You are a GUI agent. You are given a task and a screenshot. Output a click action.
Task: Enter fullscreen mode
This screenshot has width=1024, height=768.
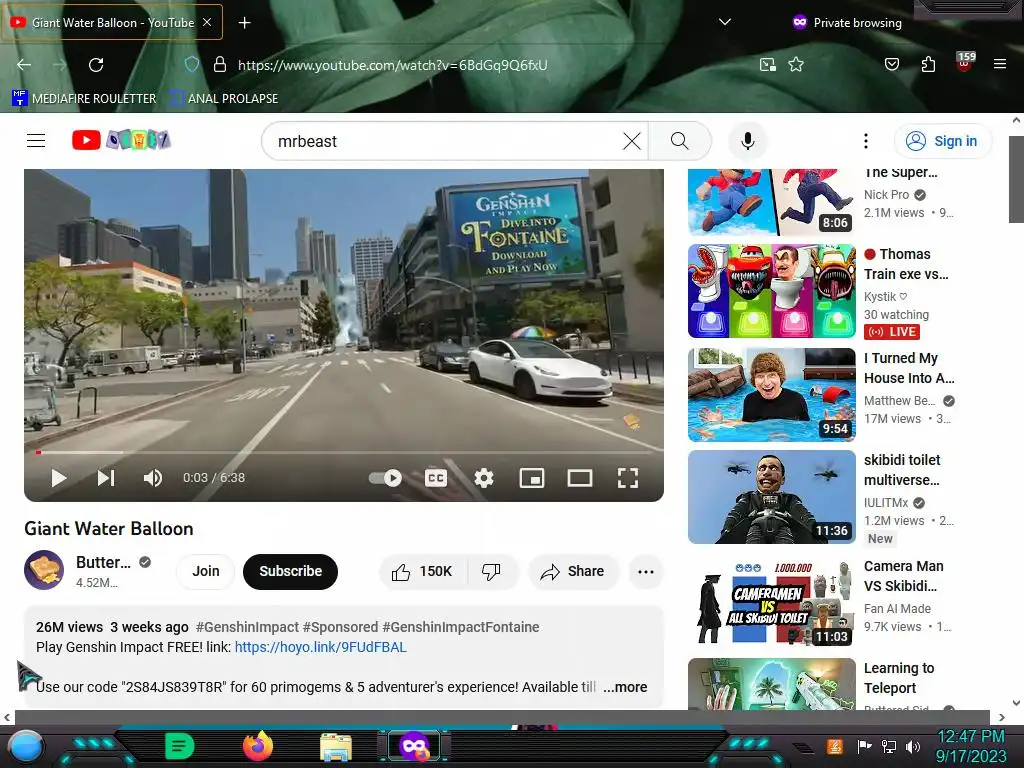point(628,478)
